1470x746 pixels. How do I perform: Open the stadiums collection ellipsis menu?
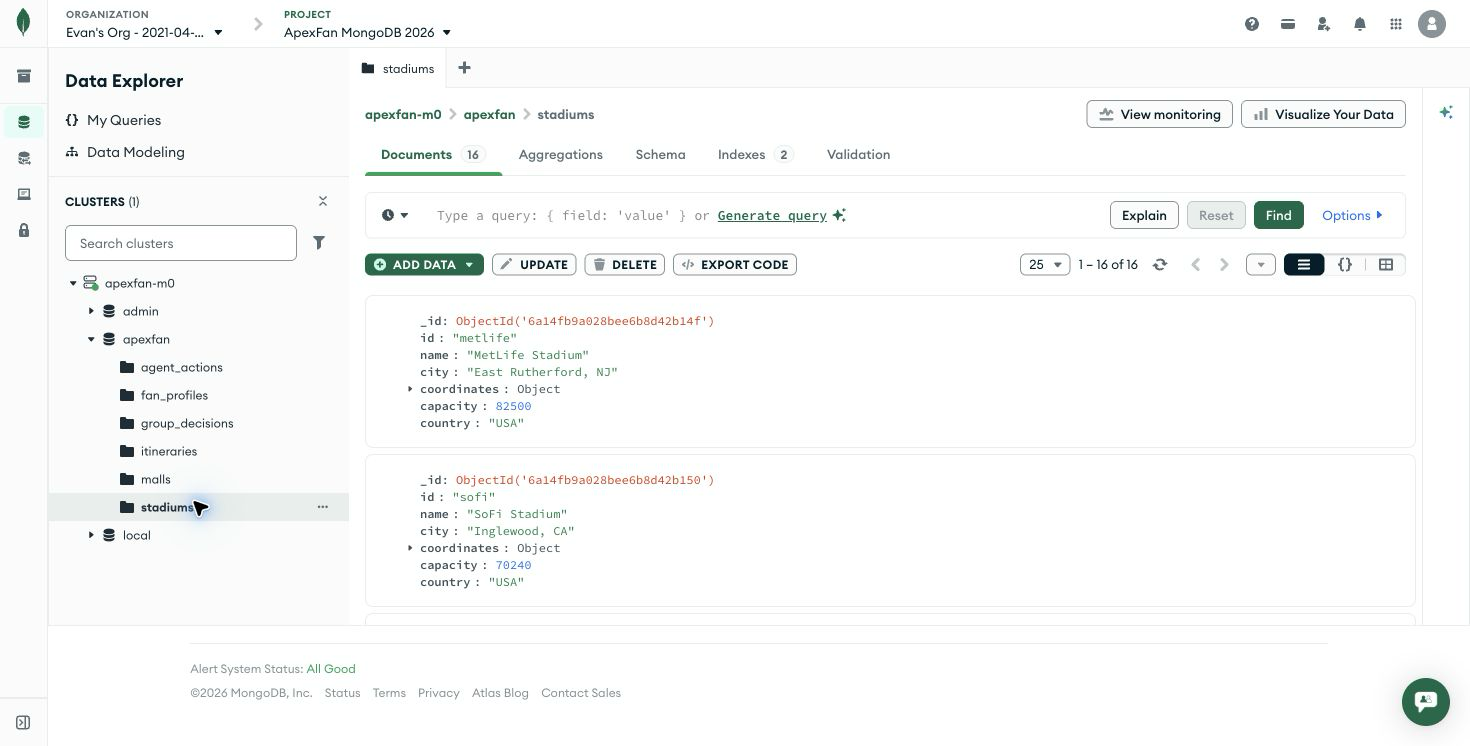point(323,507)
